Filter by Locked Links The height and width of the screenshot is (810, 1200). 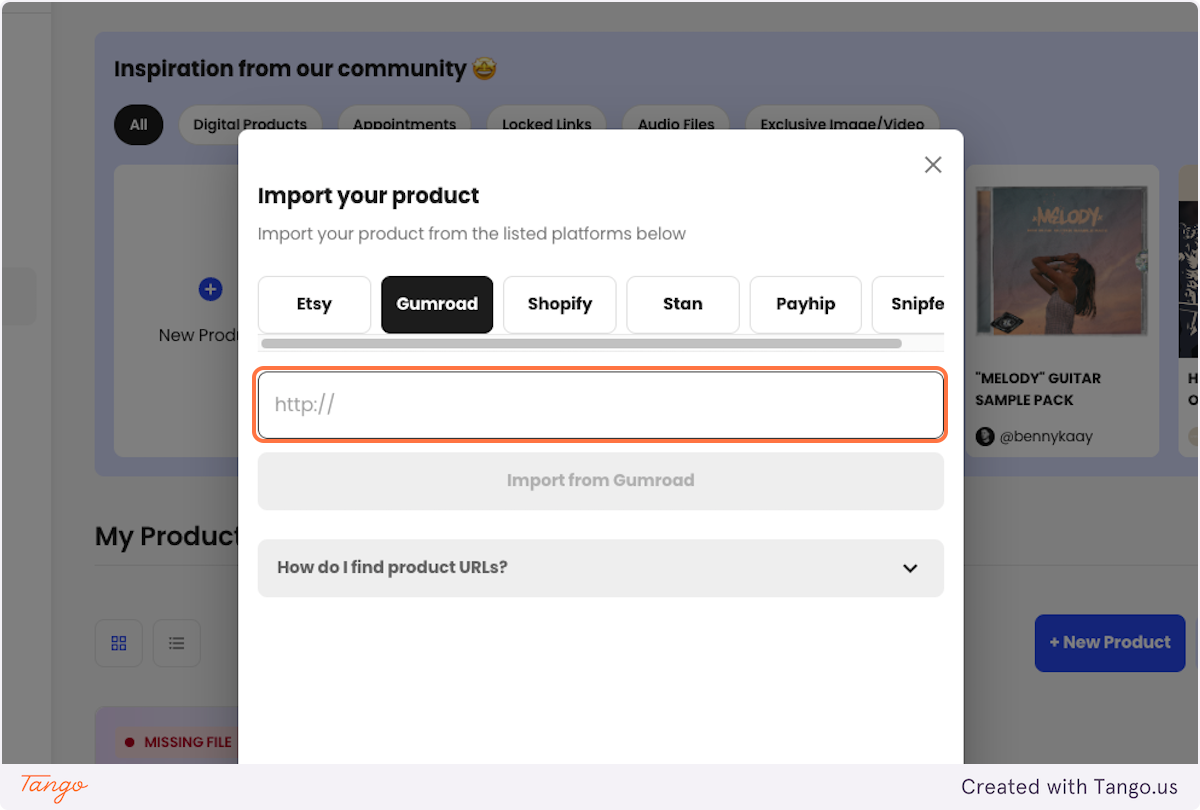click(x=547, y=125)
